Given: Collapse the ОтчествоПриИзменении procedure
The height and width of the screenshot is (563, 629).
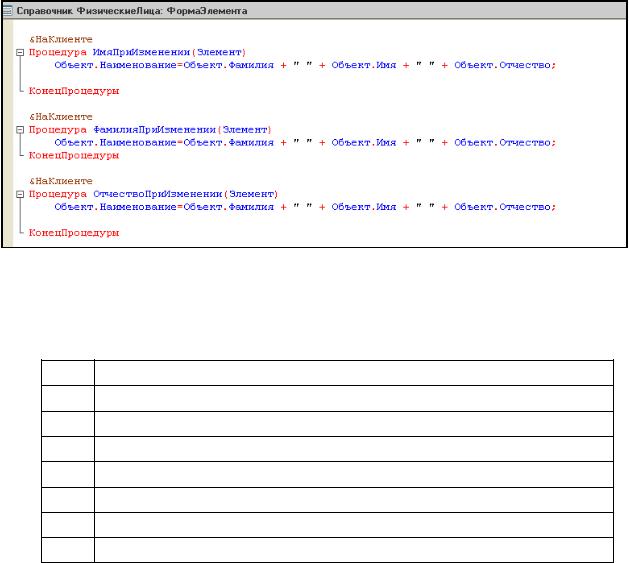Looking at the screenshot, I should coord(20,195).
